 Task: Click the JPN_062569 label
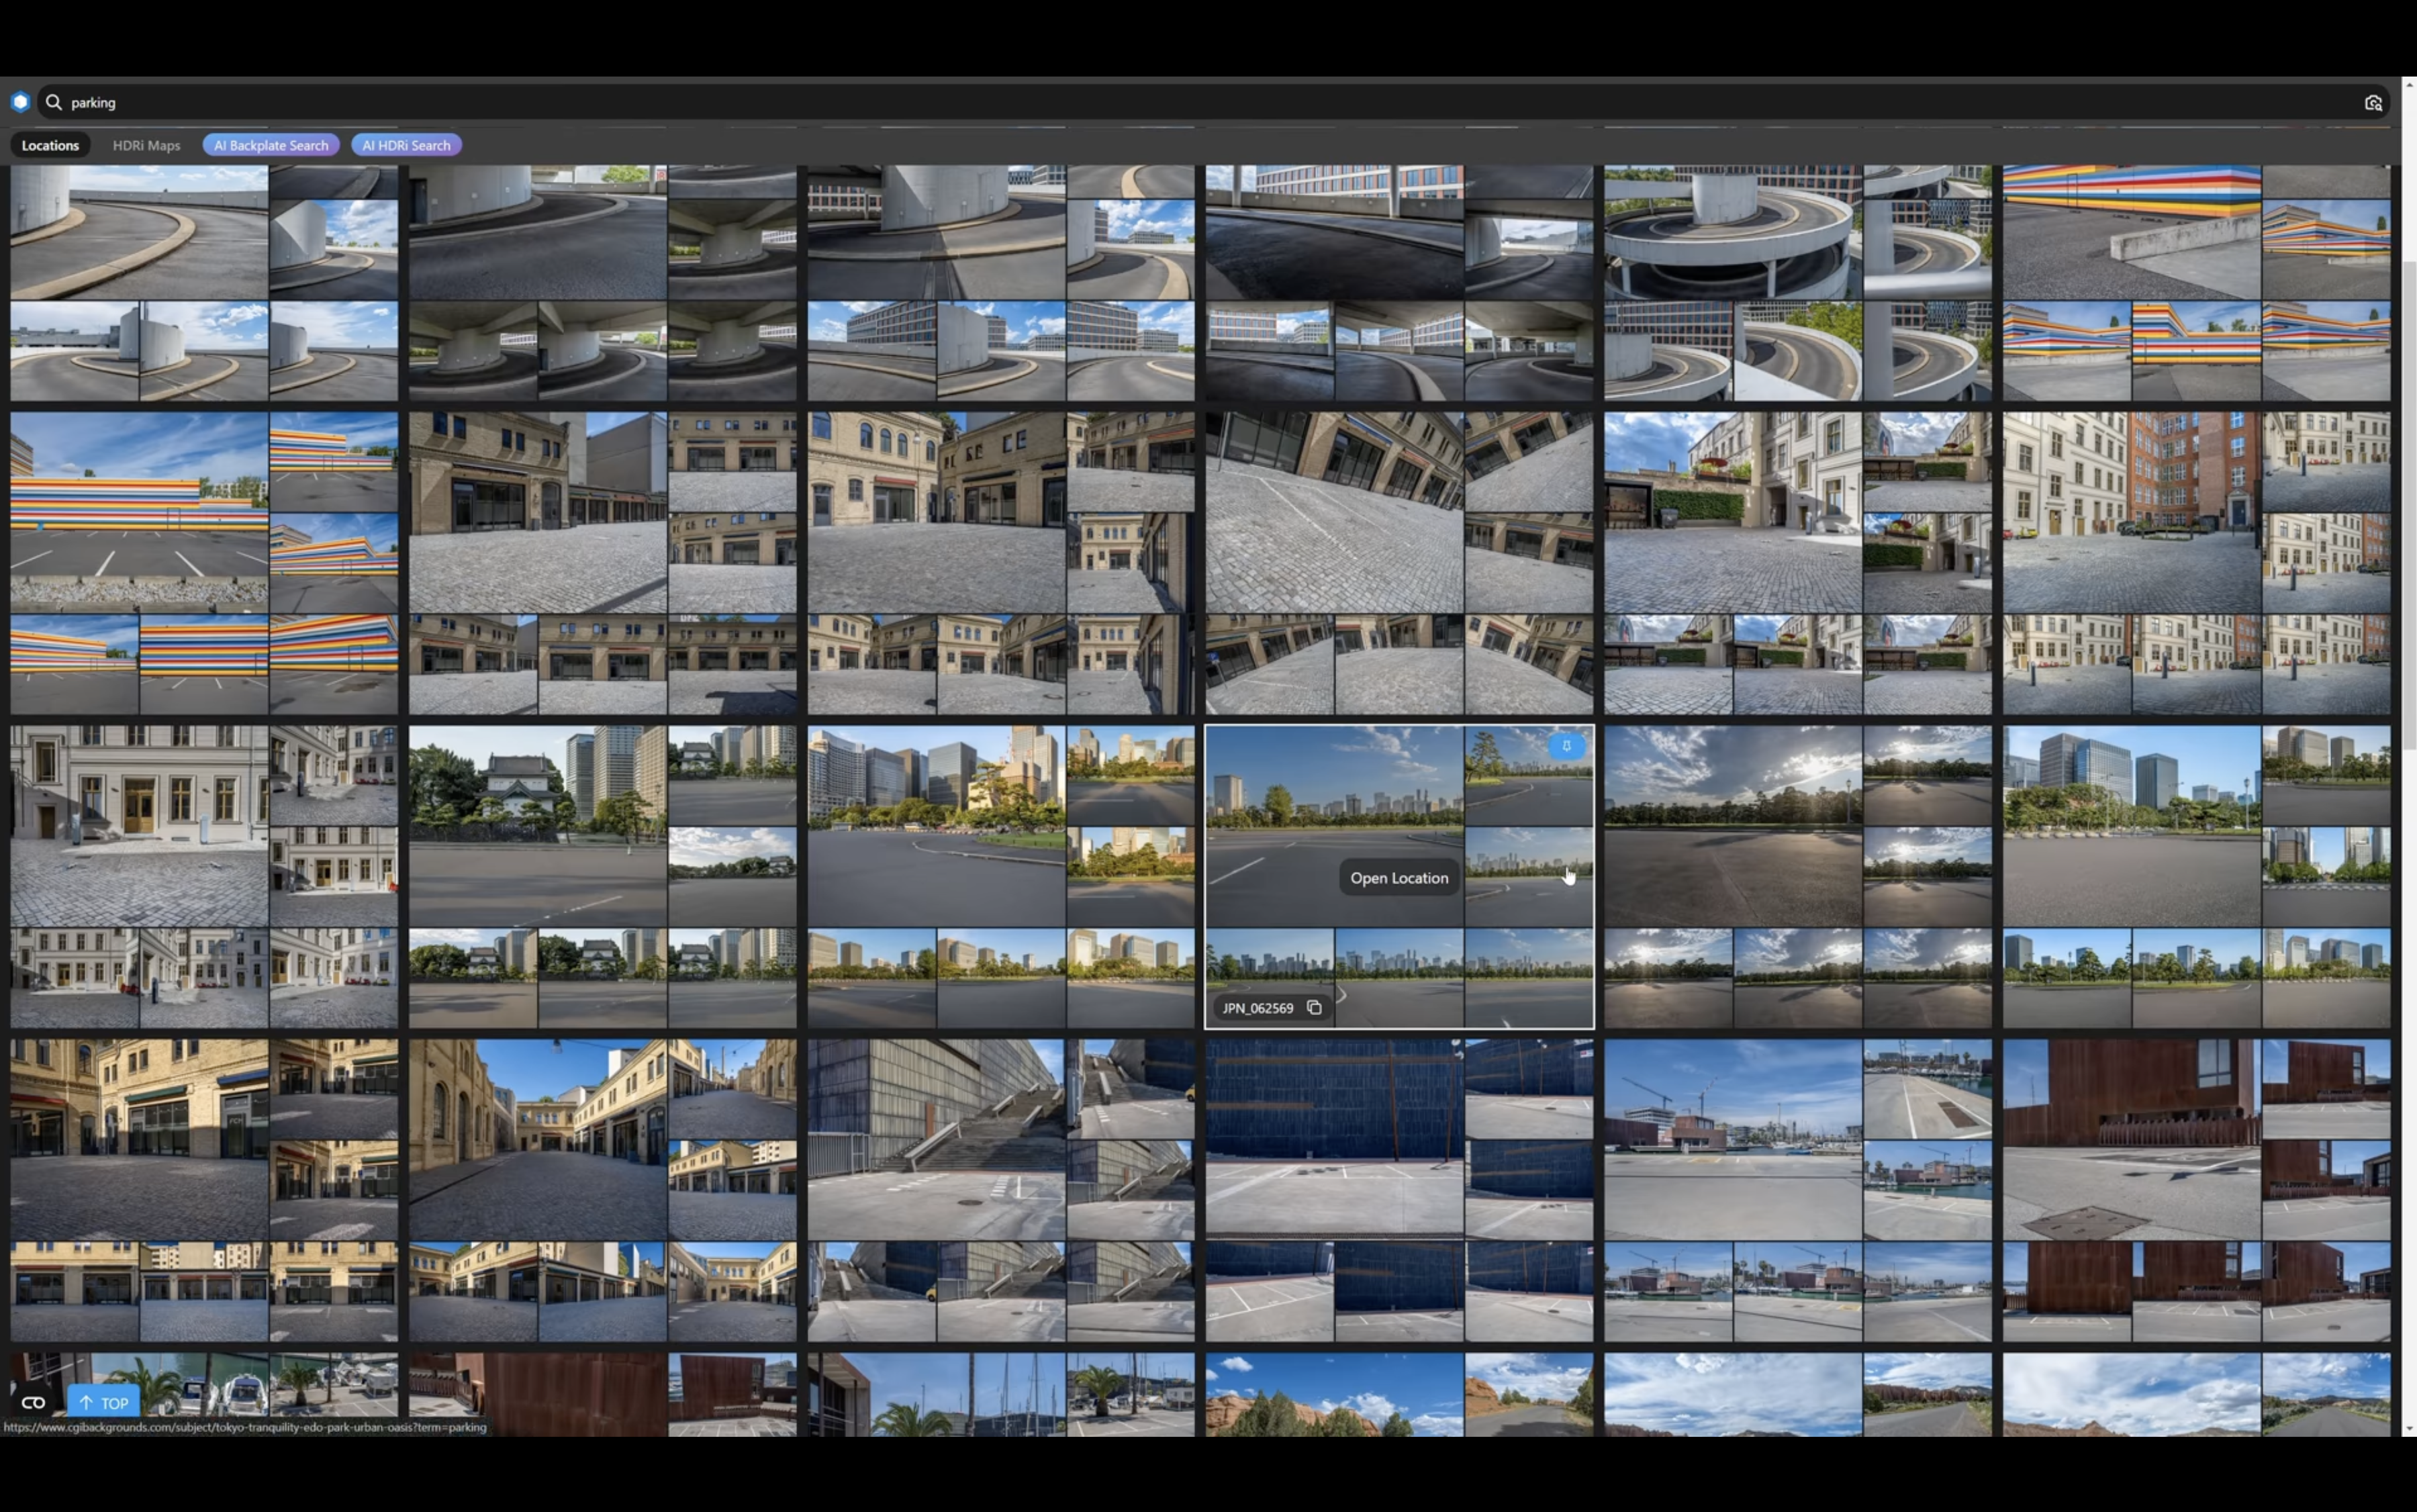(1257, 1008)
